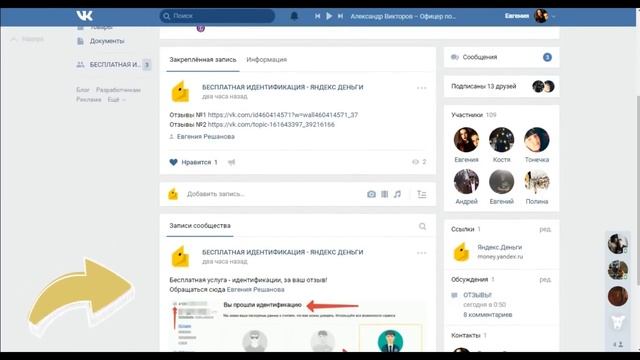
Task: Open the notifications bell
Action: click(x=294, y=16)
